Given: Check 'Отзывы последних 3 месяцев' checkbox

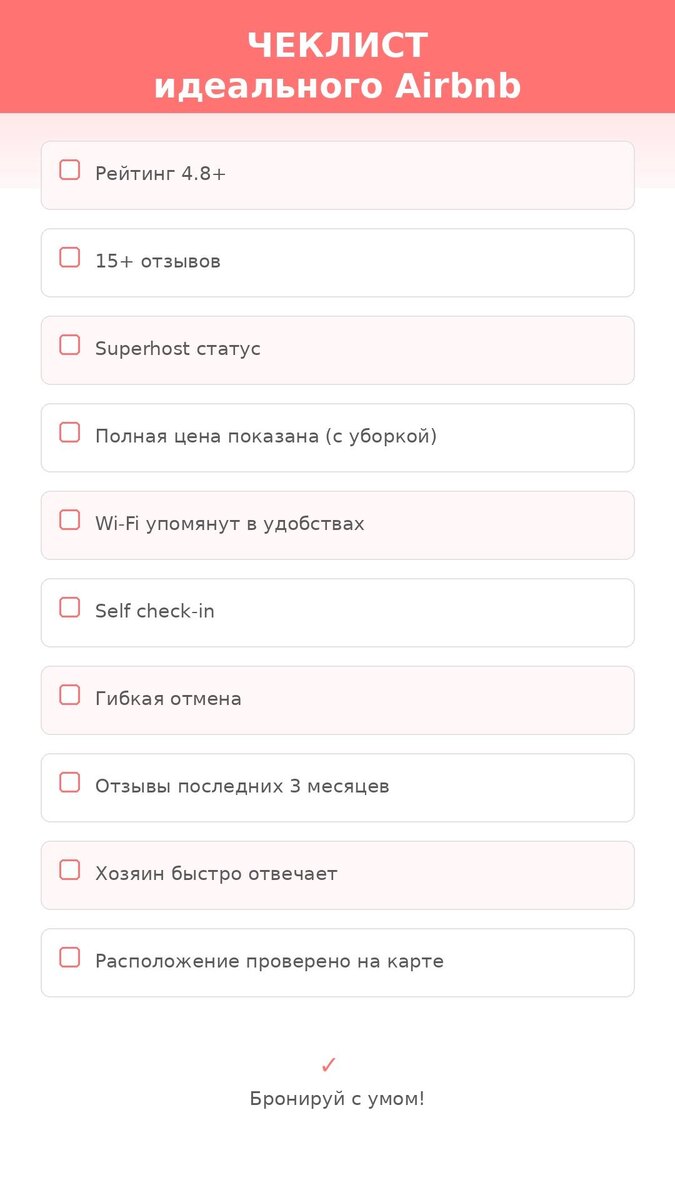Looking at the screenshot, I should (x=69, y=783).
